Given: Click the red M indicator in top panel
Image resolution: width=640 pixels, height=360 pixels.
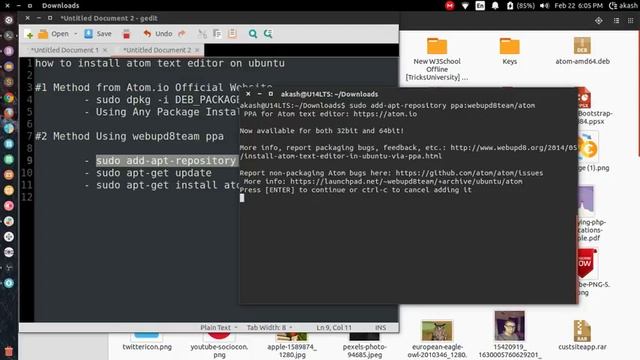Looking at the screenshot, I should pos(449,6).
